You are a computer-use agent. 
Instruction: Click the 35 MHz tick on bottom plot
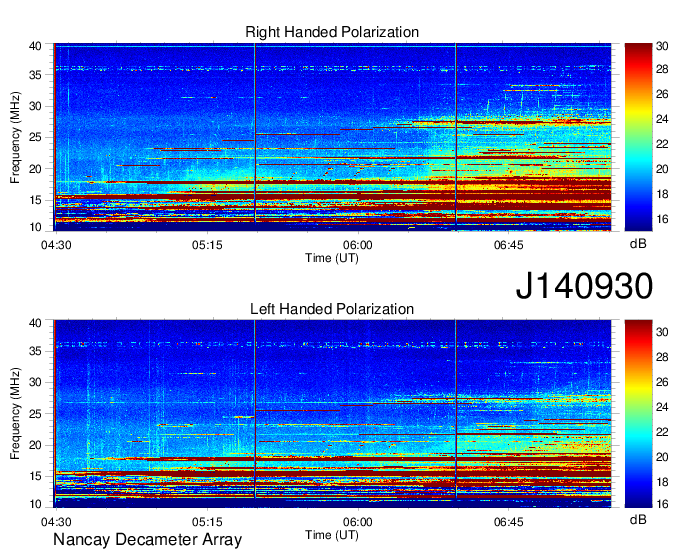(35, 351)
